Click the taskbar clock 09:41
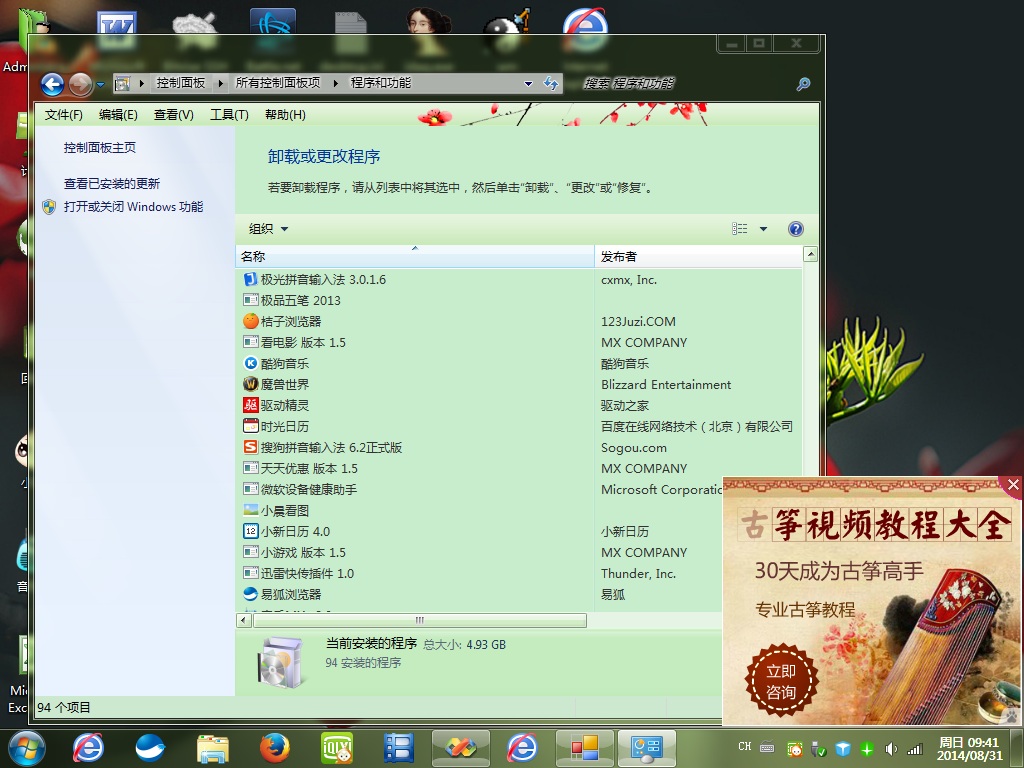The height and width of the screenshot is (768, 1024). (x=968, y=749)
